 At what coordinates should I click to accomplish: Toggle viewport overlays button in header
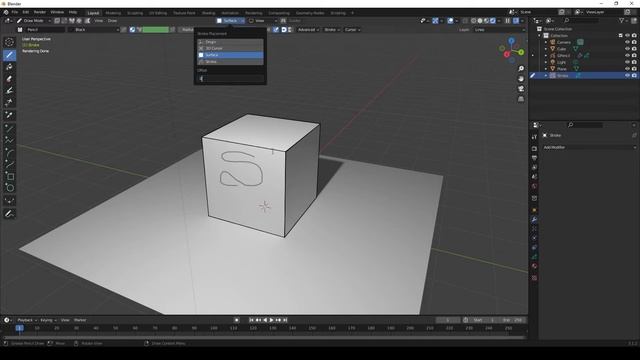pyautogui.click(x=450, y=20)
